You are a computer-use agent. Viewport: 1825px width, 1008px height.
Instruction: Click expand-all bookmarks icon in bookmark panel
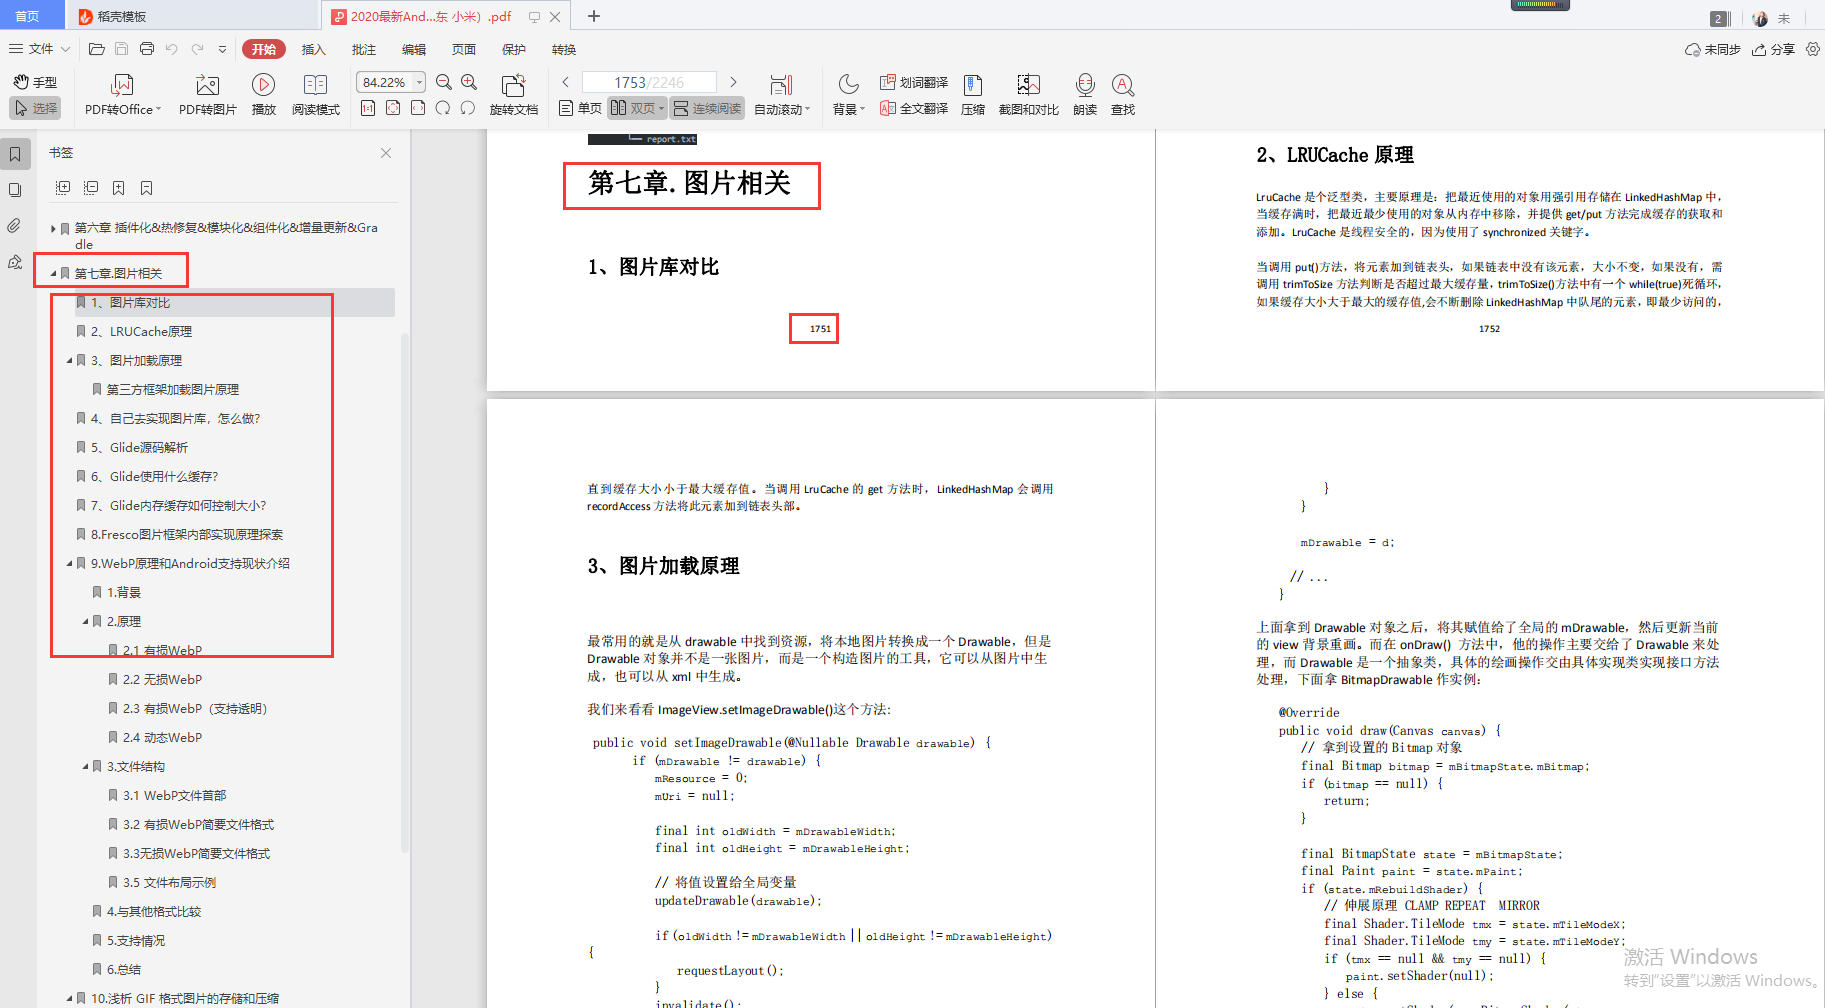63,188
